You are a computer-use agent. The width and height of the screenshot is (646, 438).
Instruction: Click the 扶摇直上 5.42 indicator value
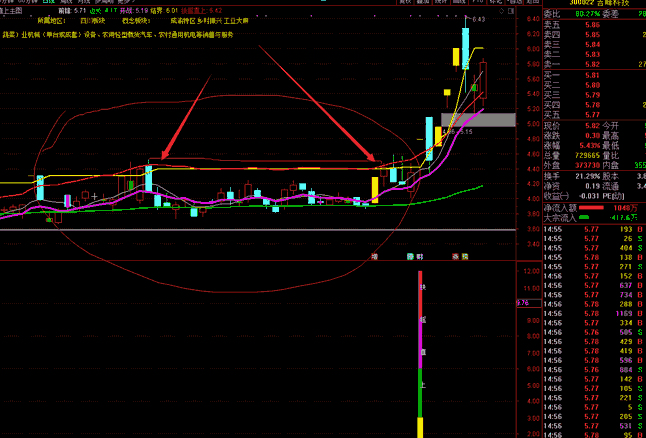[x=201, y=11]
